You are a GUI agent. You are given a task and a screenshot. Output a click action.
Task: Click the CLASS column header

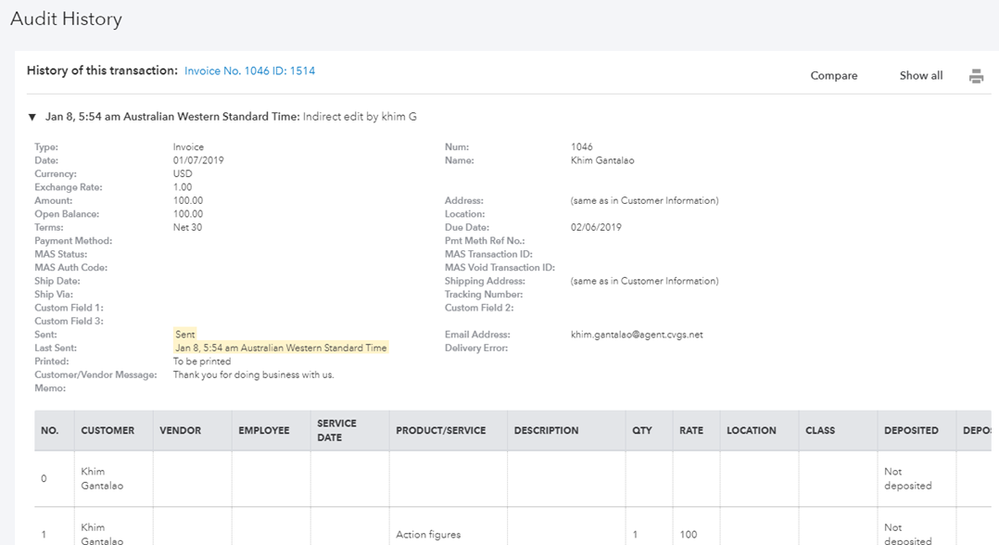(x=820, y=431)
